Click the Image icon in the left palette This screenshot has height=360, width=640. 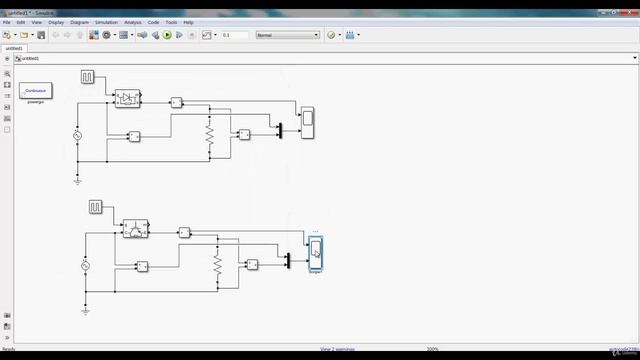pos(7,118)
